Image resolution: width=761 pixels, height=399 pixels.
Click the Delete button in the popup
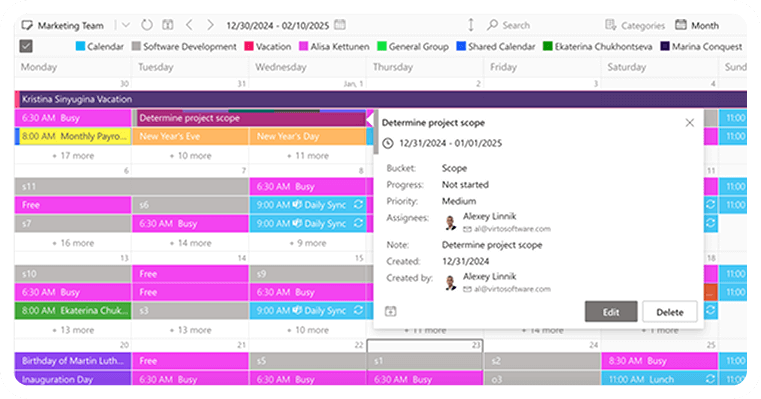[x=670, y=312]
